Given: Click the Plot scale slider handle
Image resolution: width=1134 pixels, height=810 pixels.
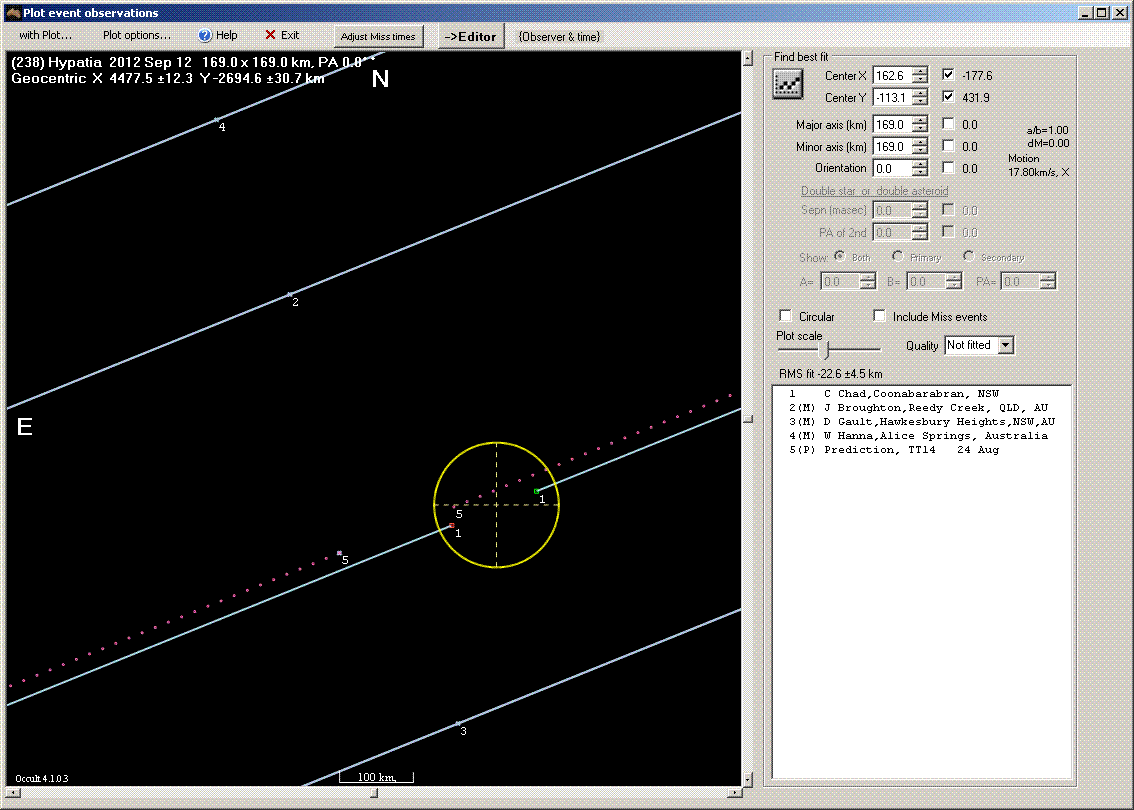Looking at the screenshot, I should click(x=824, y=350).
